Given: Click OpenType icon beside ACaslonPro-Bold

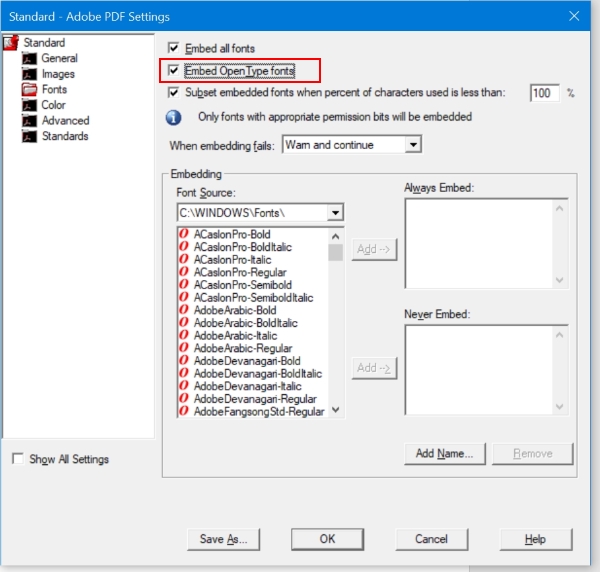Looking at the screenshot, I should point(184,234).
